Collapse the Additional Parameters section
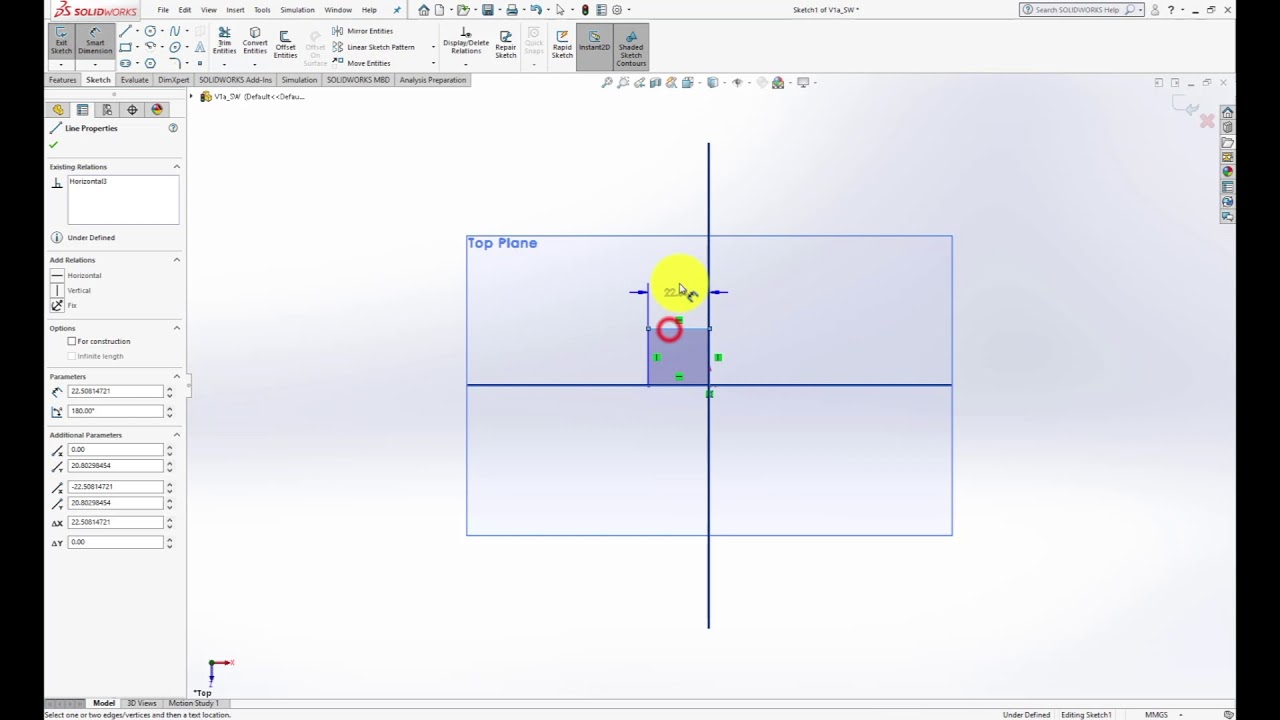 coord(177,435)
